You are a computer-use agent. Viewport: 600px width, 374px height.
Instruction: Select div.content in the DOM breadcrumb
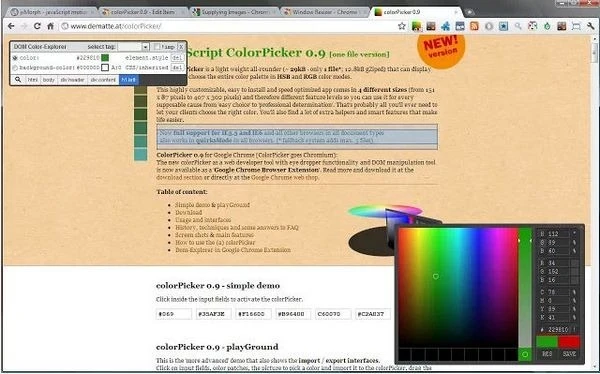coord(103,80)
